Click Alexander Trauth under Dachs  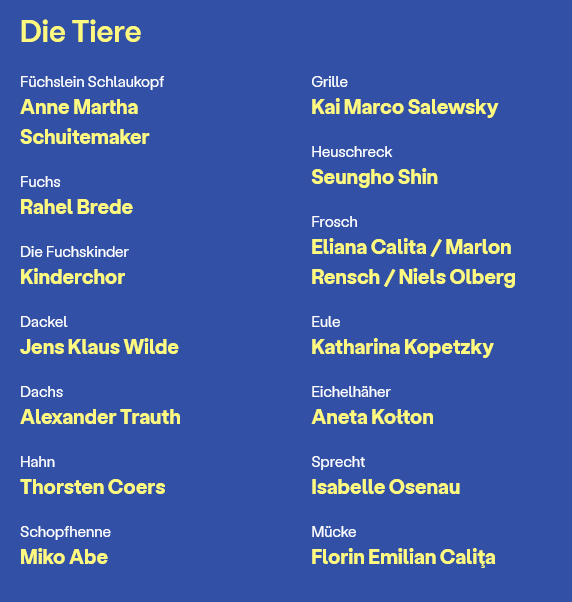pyautogui.click(x=100, y=417)
